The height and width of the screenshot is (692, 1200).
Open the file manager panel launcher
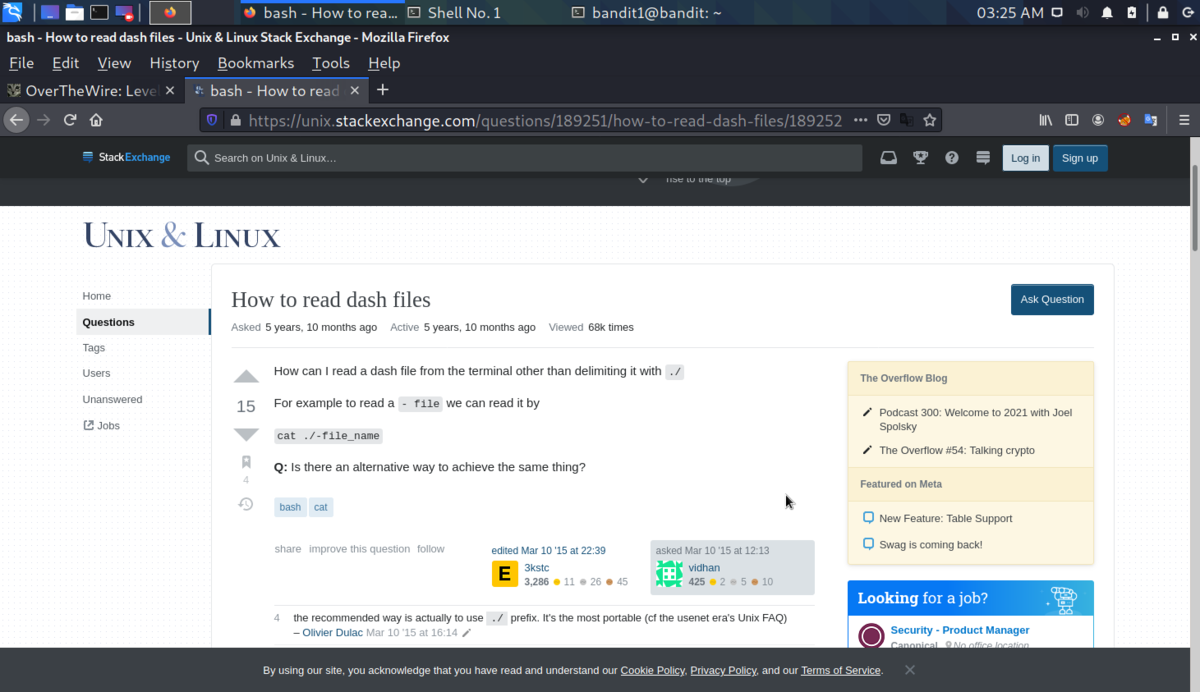pos(75,13)
